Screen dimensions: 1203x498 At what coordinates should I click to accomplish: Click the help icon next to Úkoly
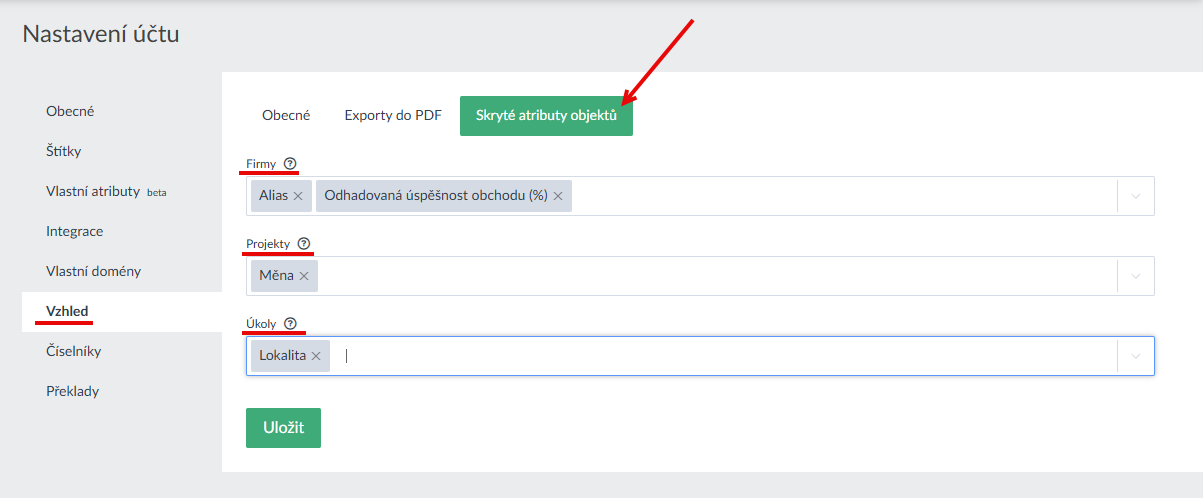coord(290,323)
